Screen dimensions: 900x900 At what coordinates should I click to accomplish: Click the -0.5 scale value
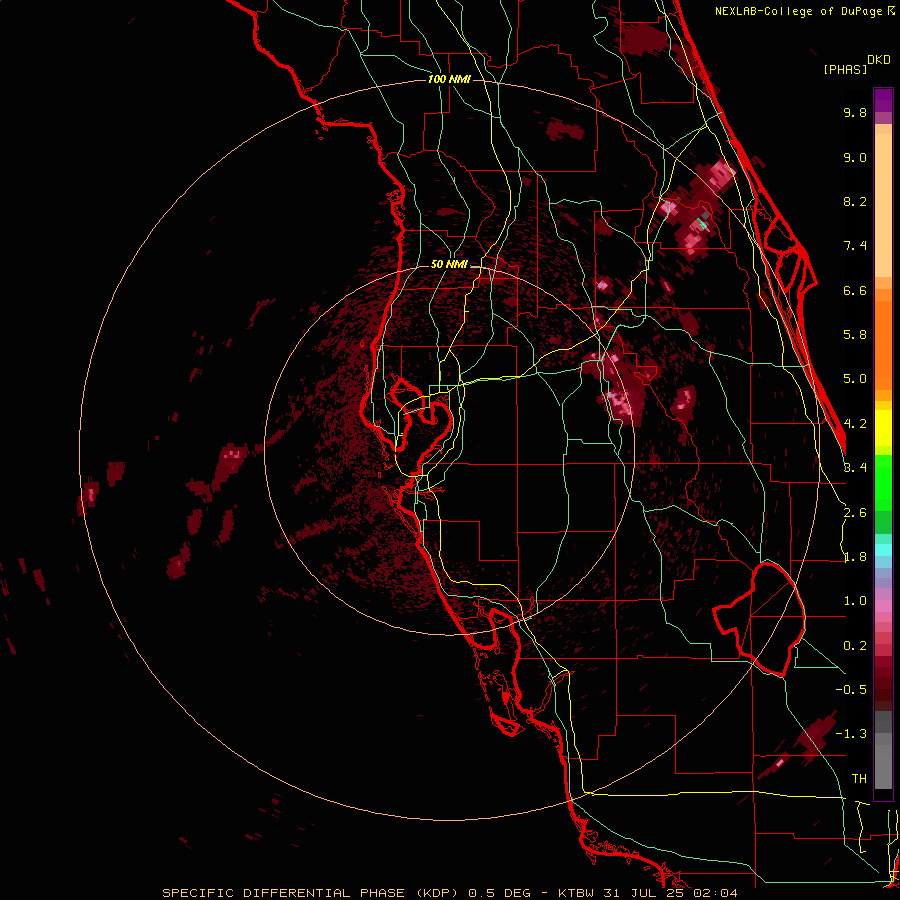click(851, 690)
